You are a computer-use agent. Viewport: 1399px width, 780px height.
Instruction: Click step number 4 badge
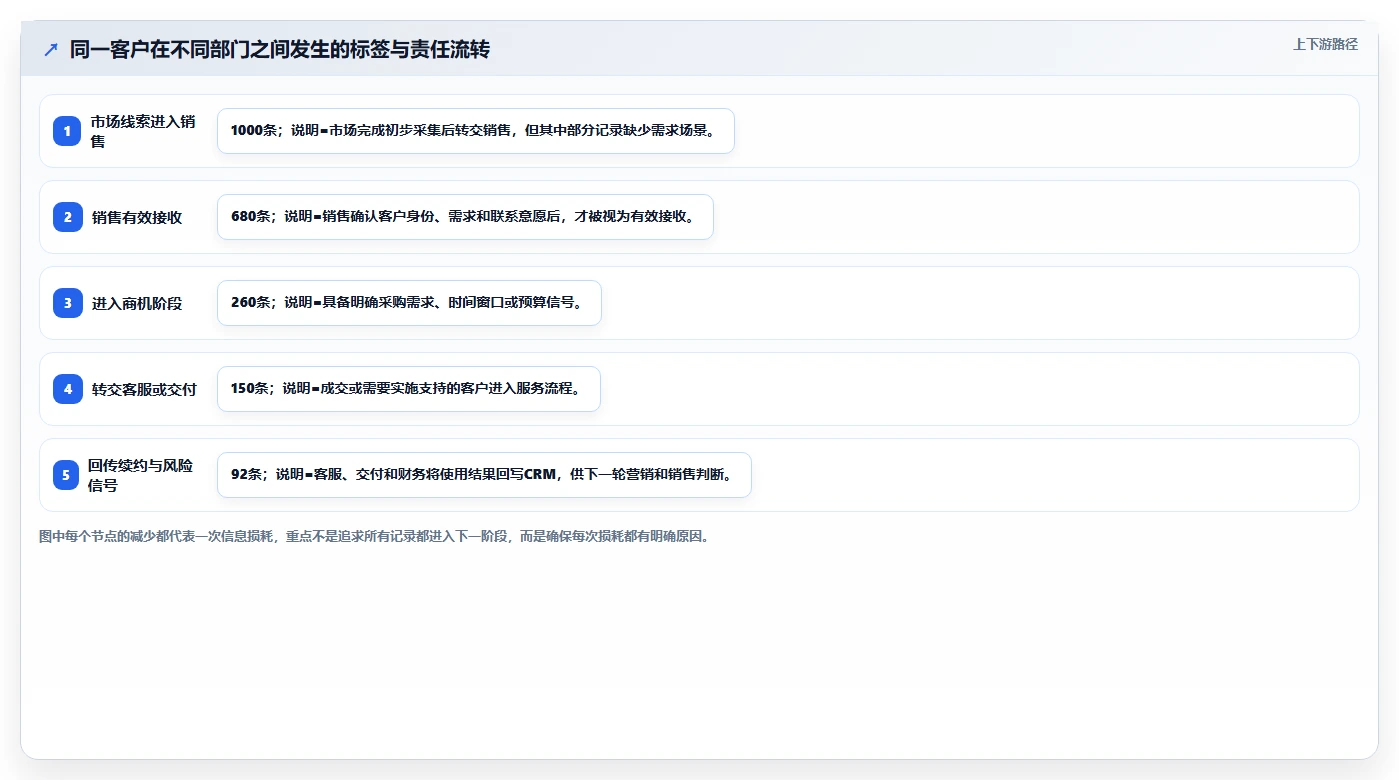(68, 389)
